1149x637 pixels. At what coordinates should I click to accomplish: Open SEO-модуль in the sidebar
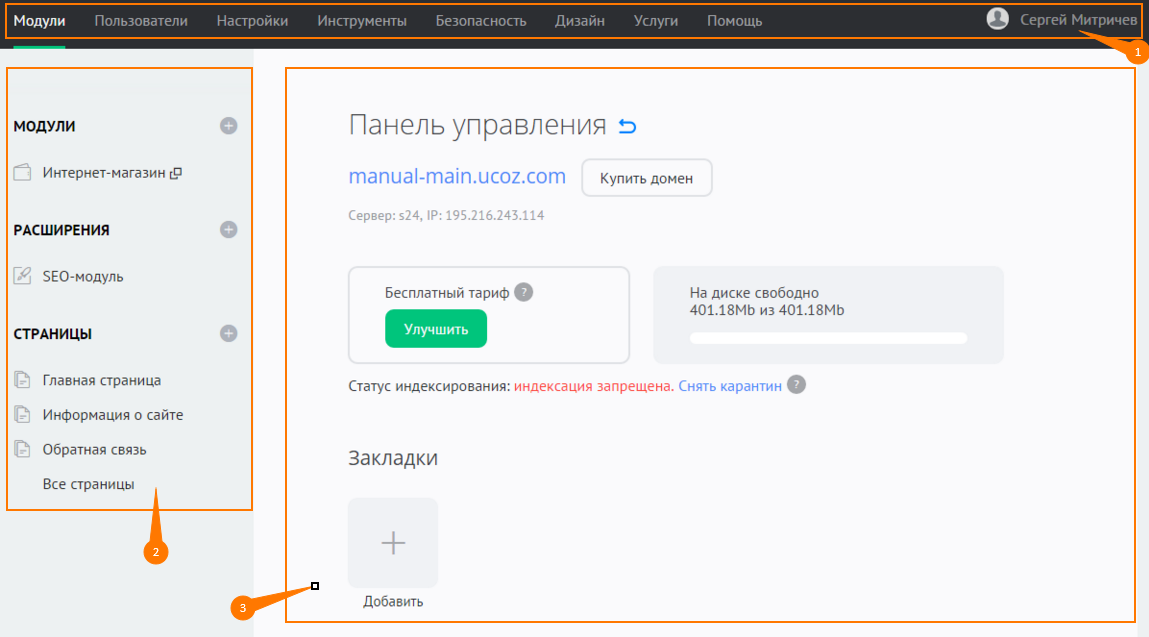83,277
